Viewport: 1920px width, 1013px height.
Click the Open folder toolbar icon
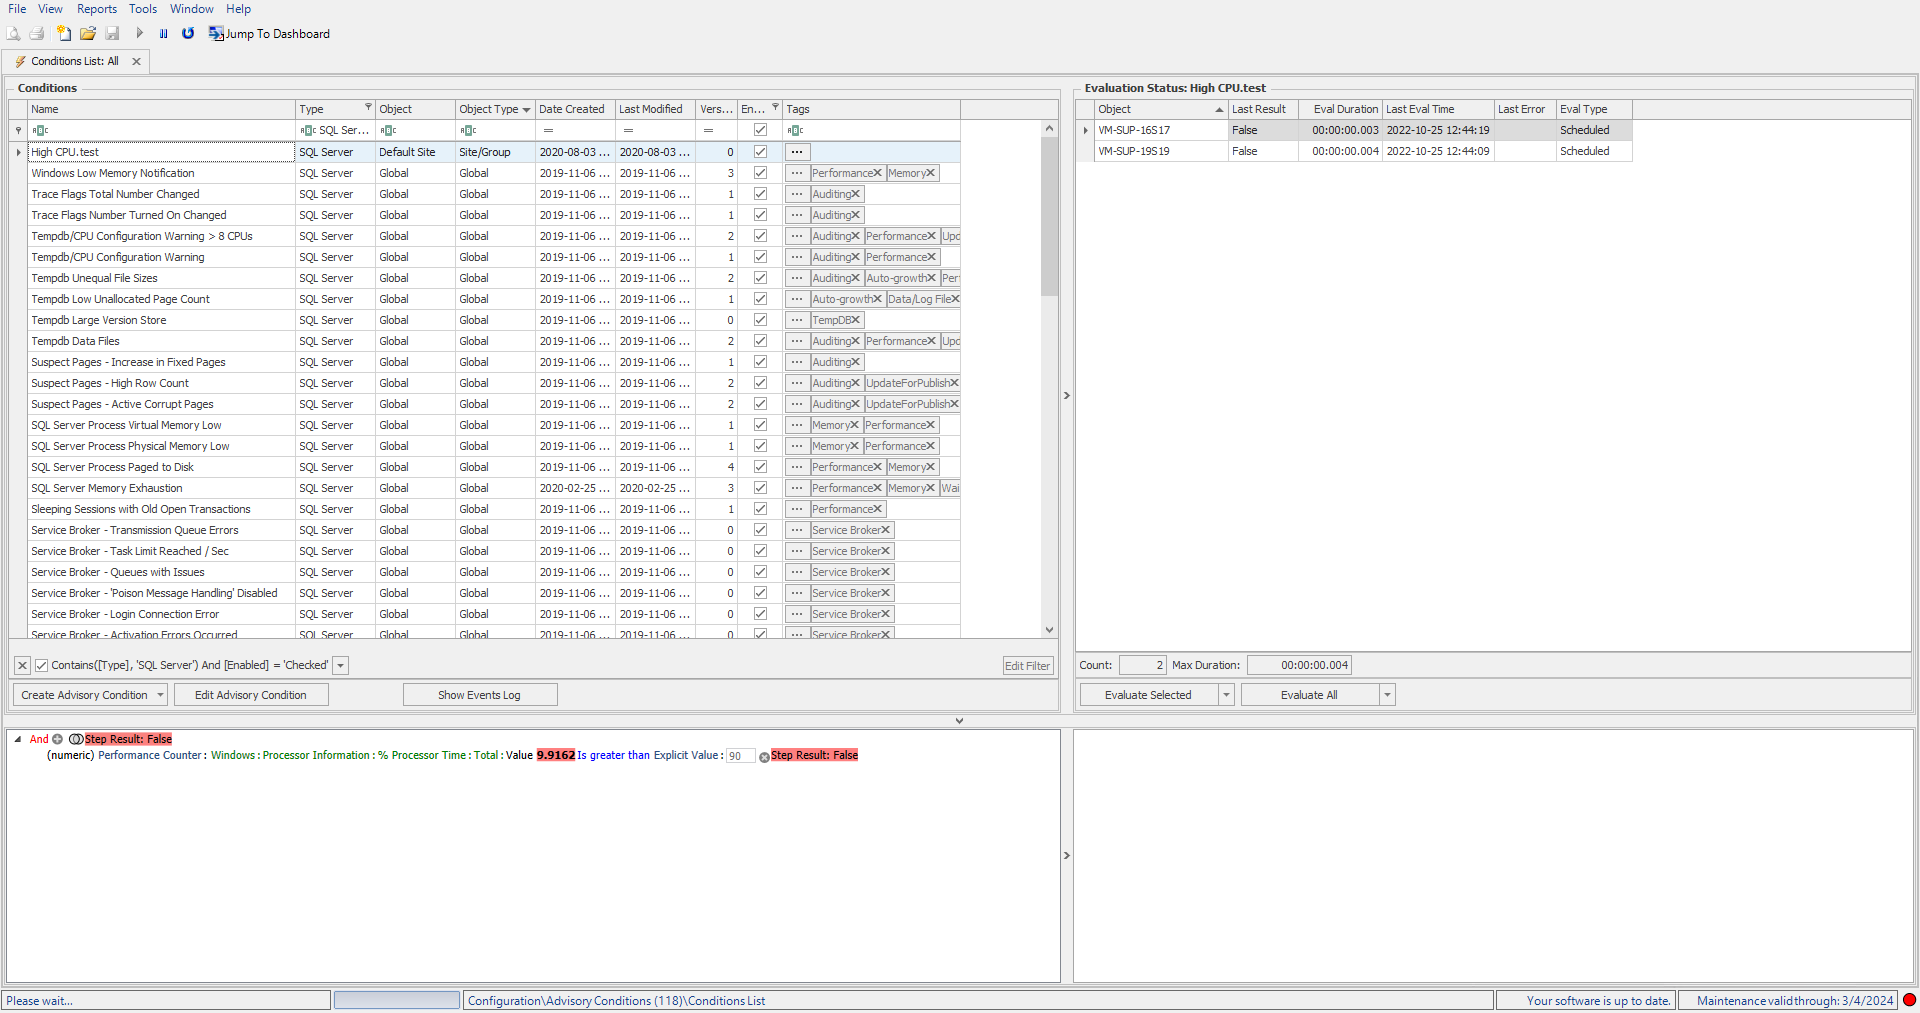pos(88,34)
